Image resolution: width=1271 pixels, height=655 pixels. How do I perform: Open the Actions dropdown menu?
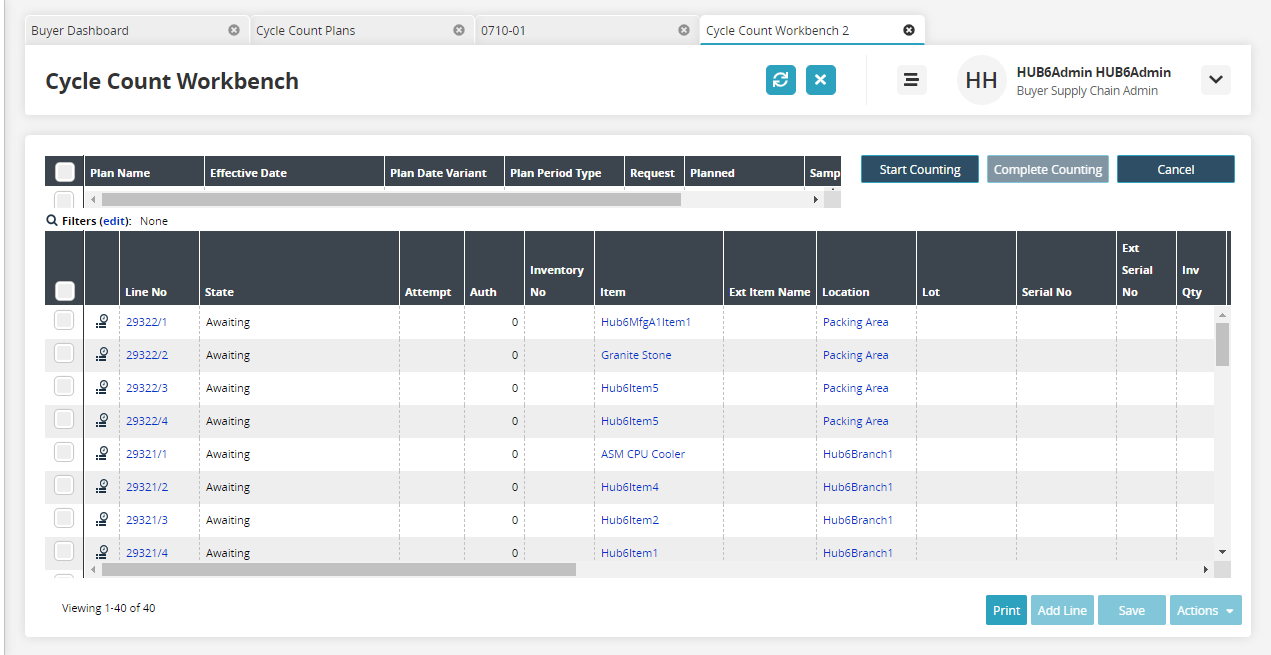(x=1205, y=610)
